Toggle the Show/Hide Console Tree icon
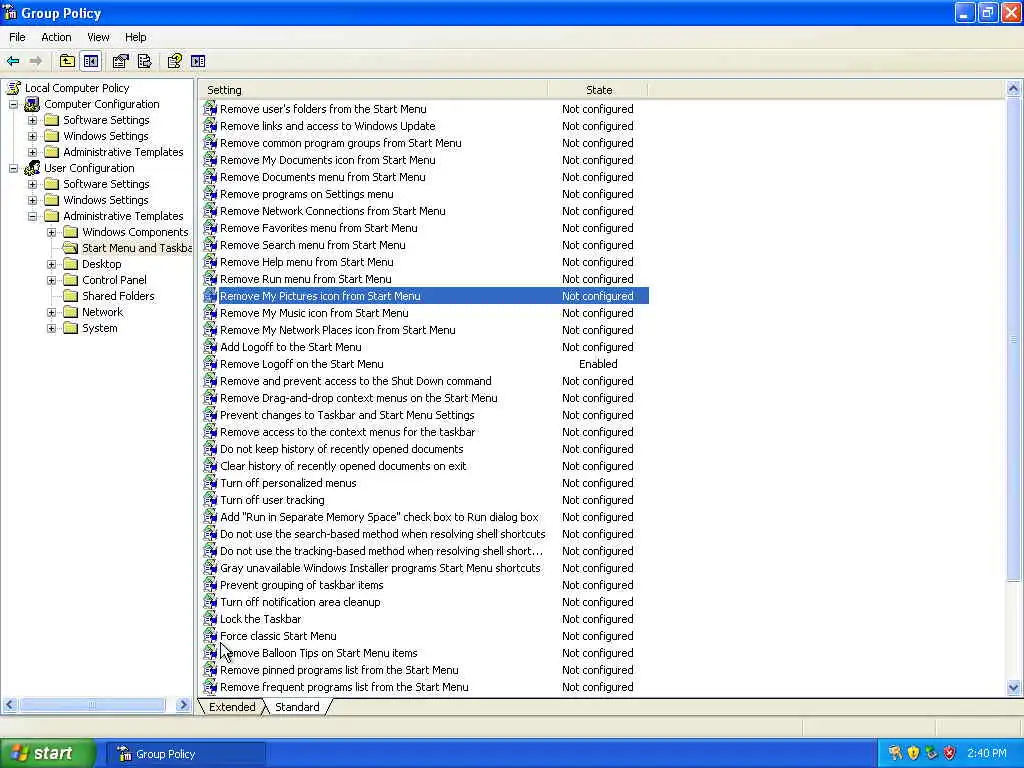 [91, 61]
